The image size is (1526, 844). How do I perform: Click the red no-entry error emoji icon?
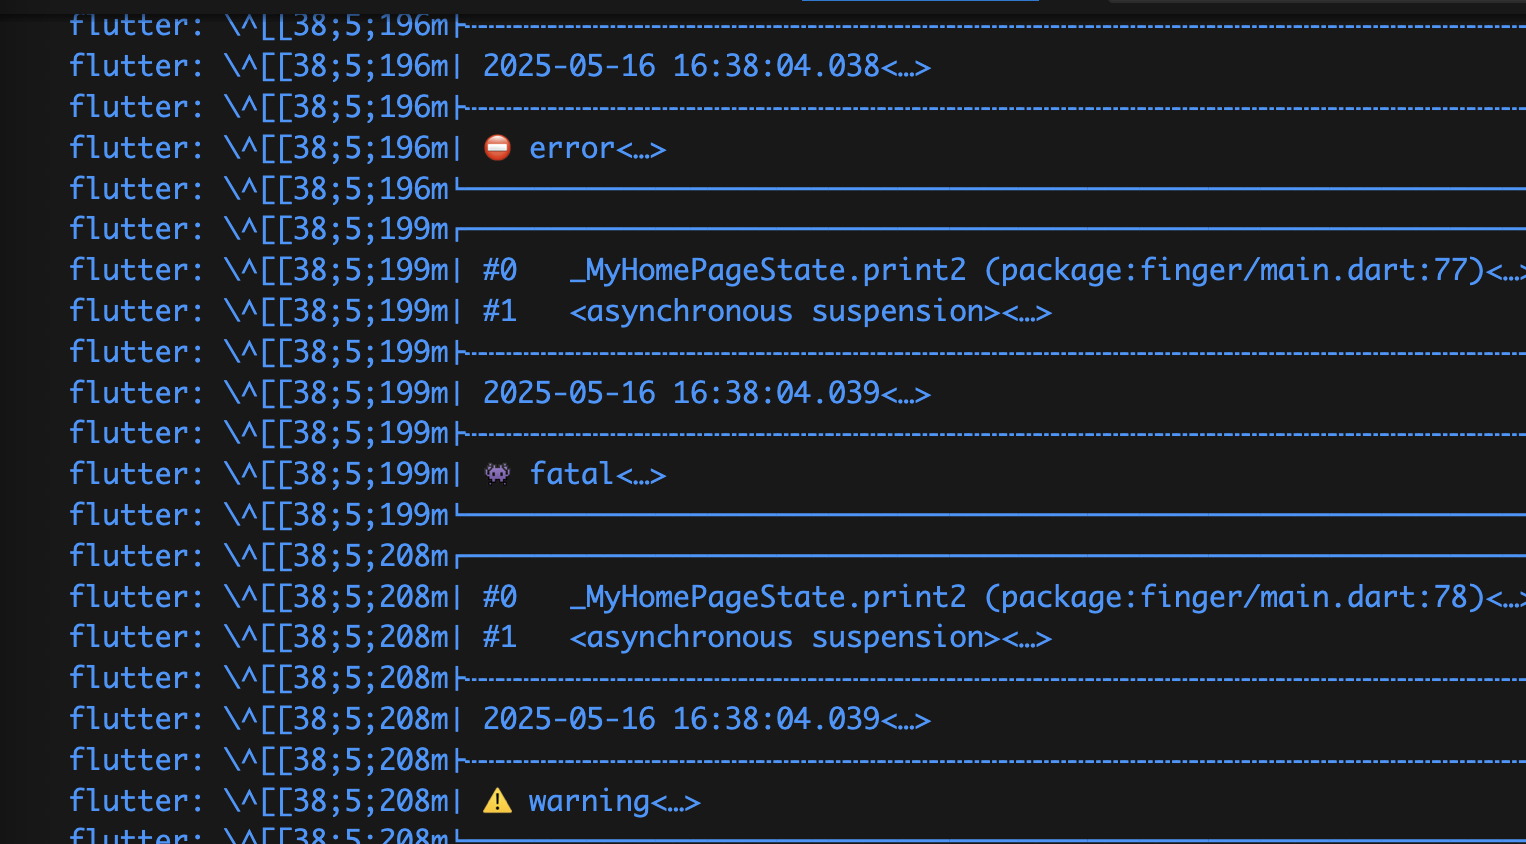(497, 148)
